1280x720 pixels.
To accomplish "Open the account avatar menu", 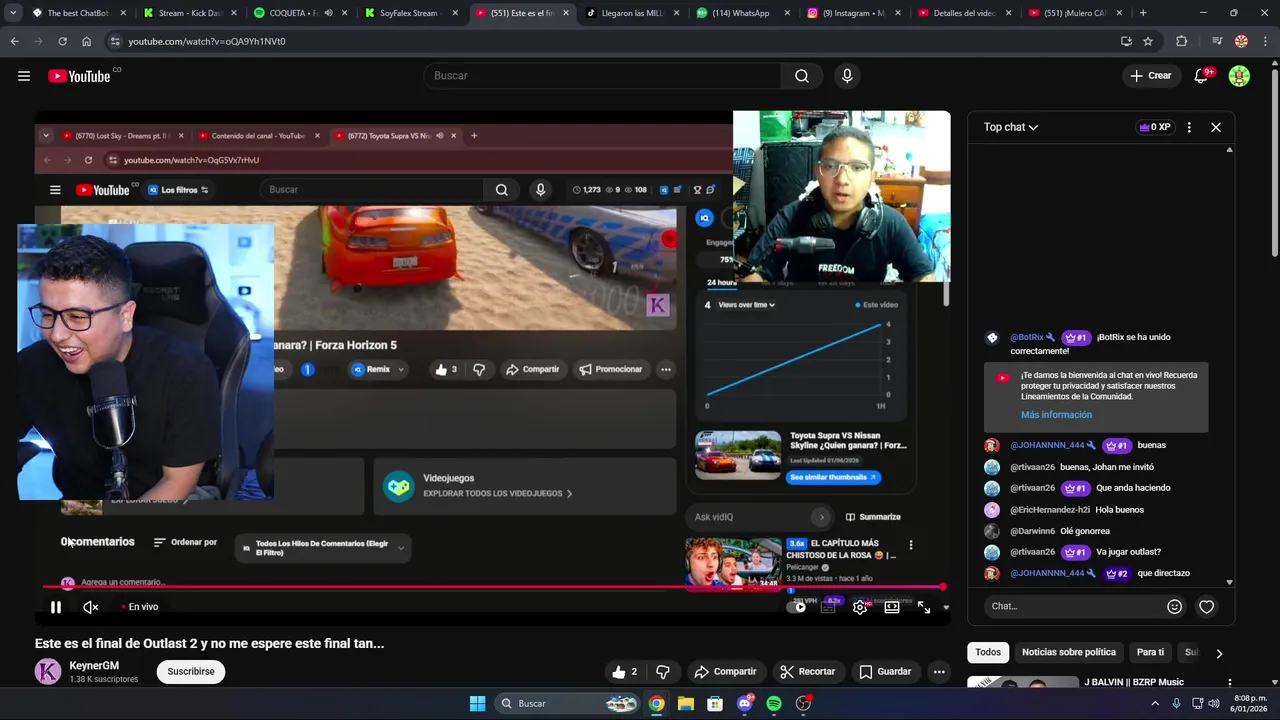I will (1239, 76).
